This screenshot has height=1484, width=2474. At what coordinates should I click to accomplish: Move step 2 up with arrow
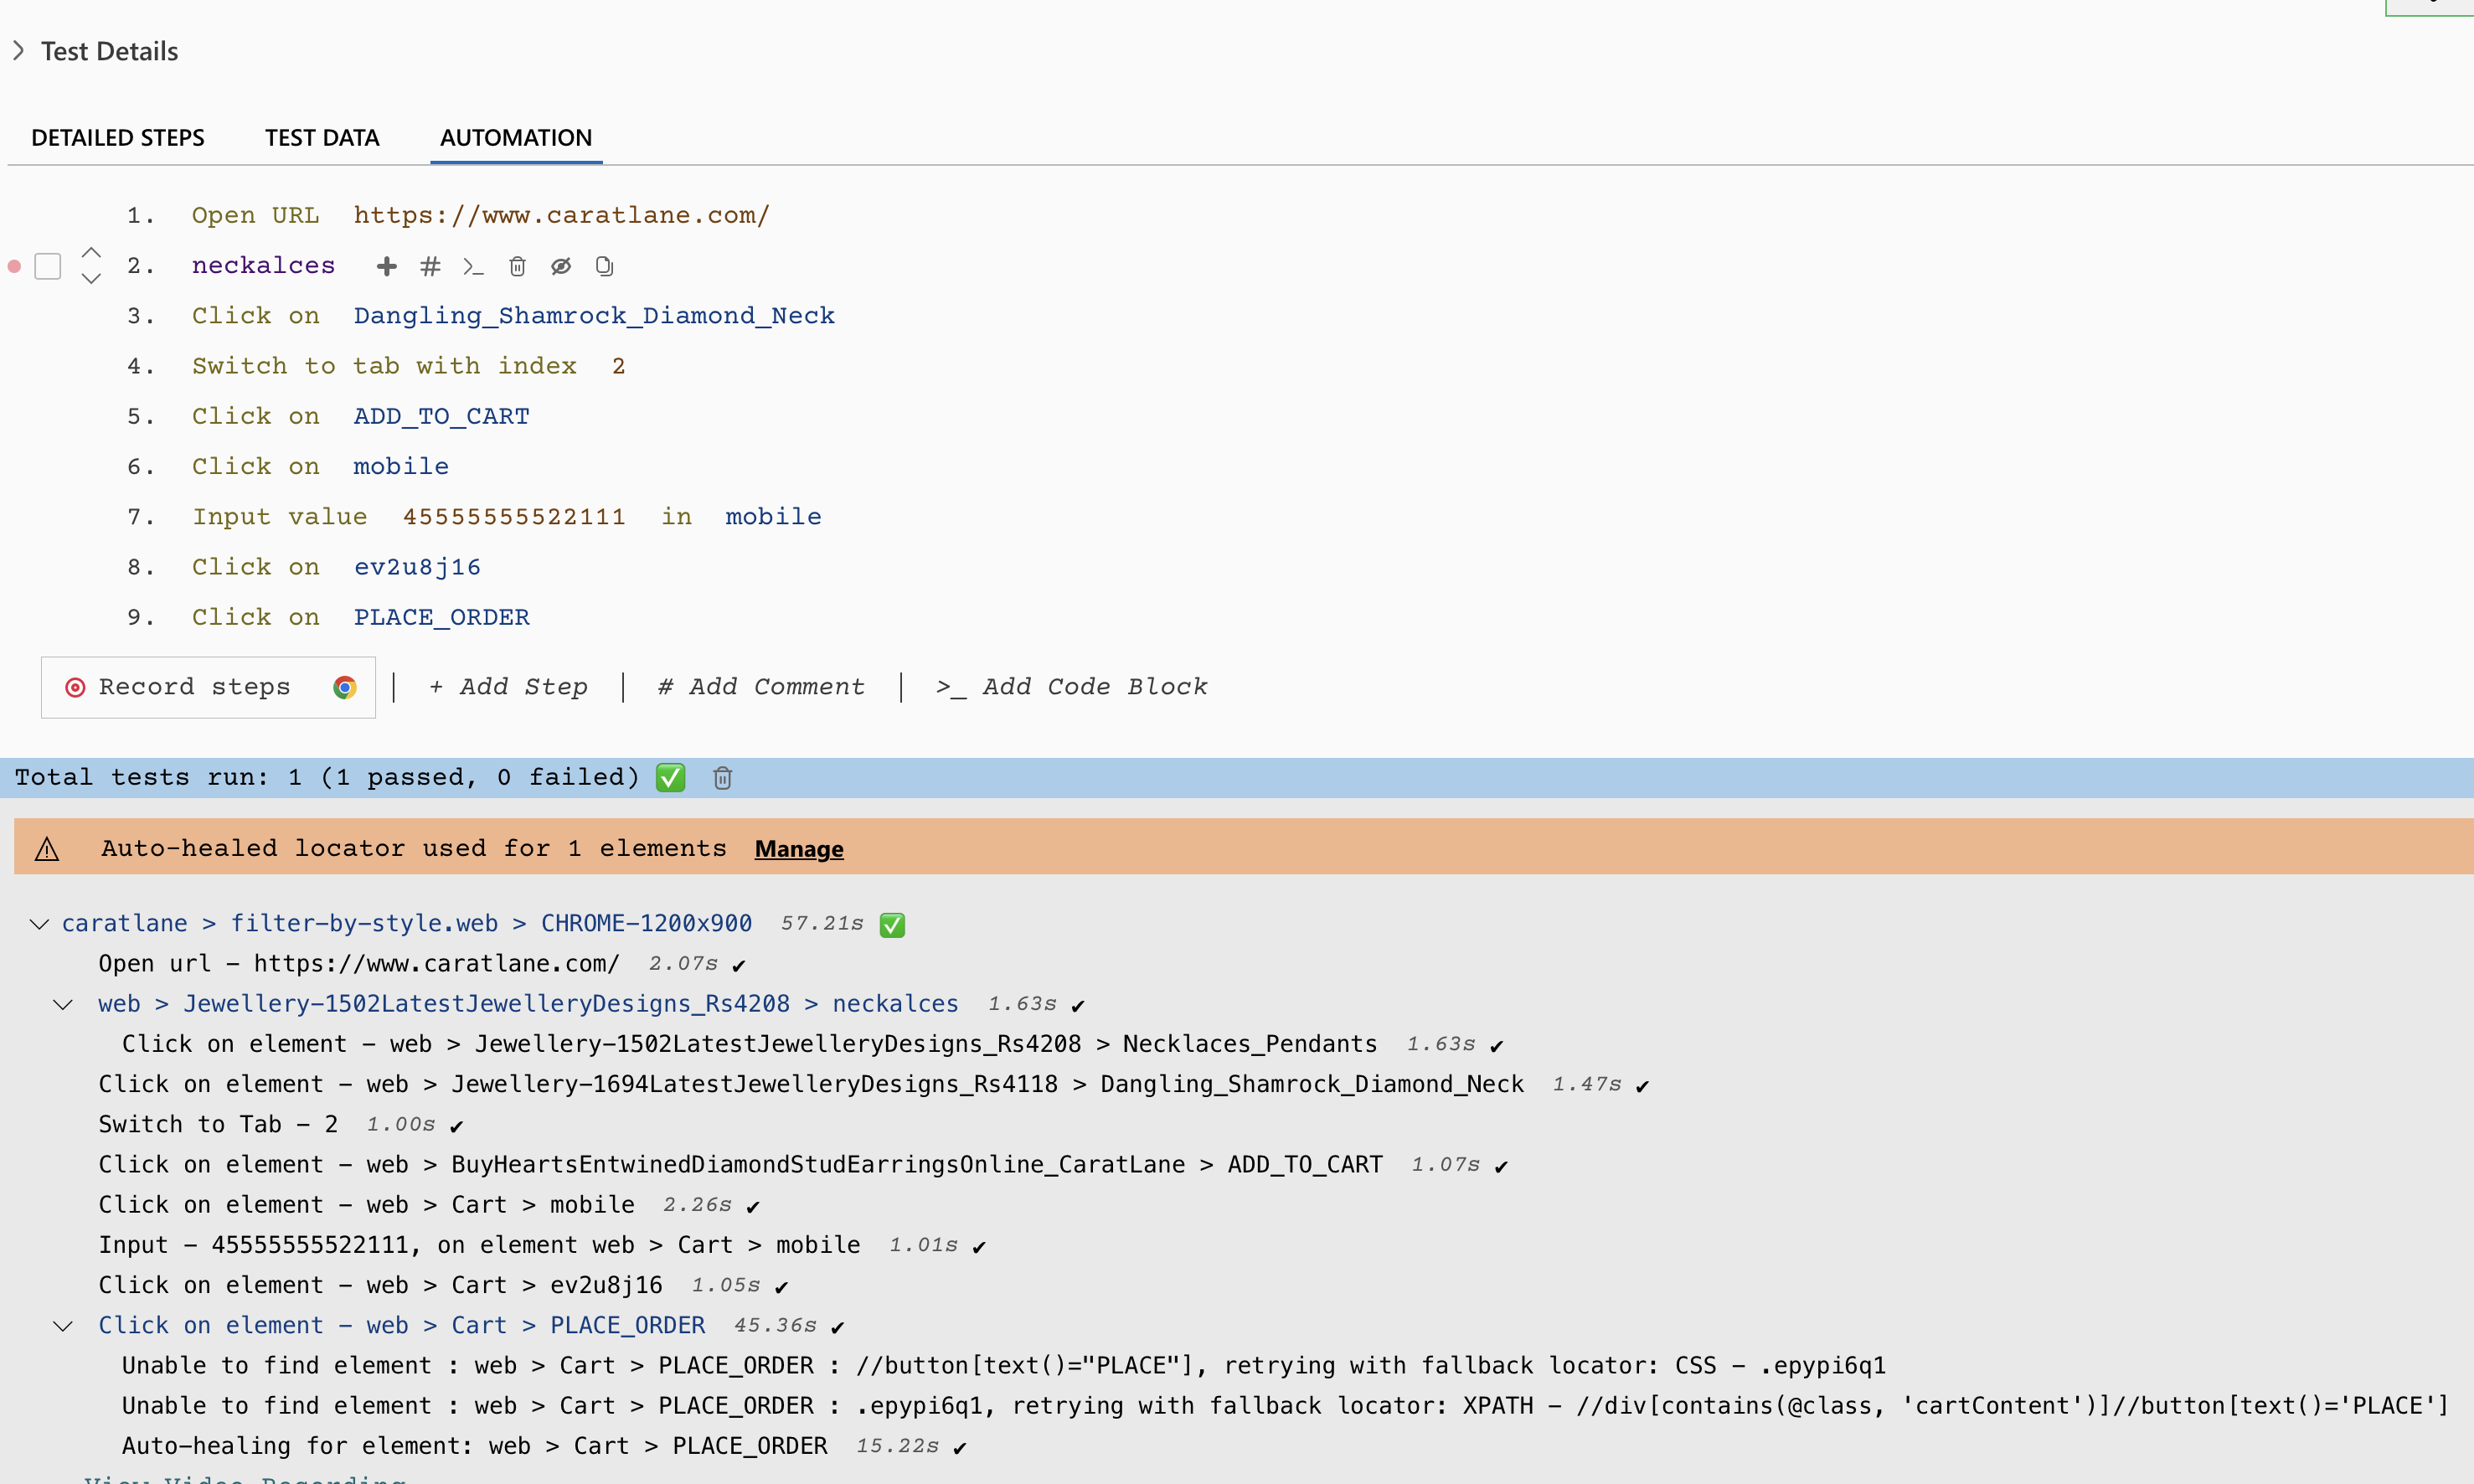coord(91,252)
